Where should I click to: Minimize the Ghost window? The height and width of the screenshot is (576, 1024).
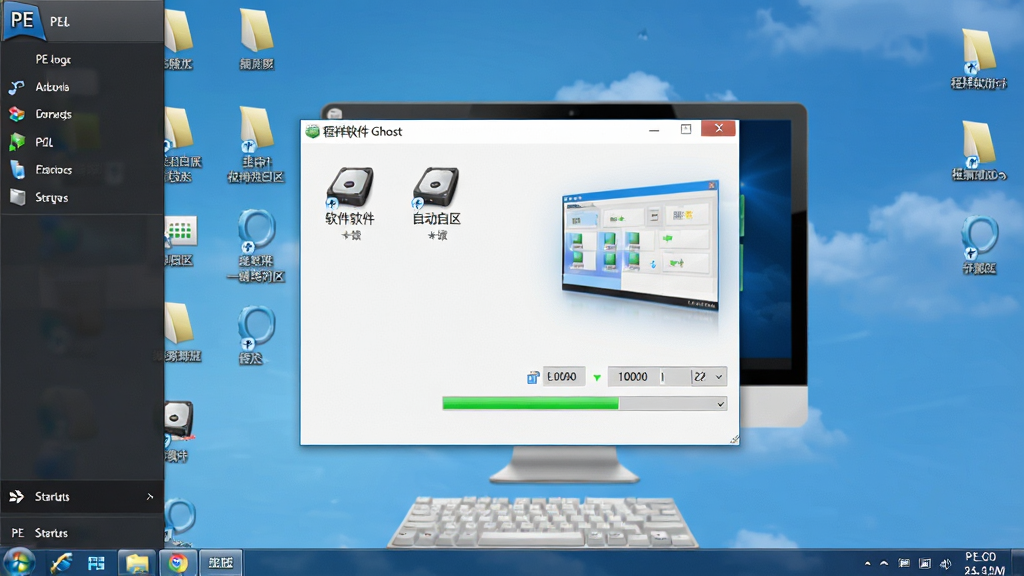[654, 129]
